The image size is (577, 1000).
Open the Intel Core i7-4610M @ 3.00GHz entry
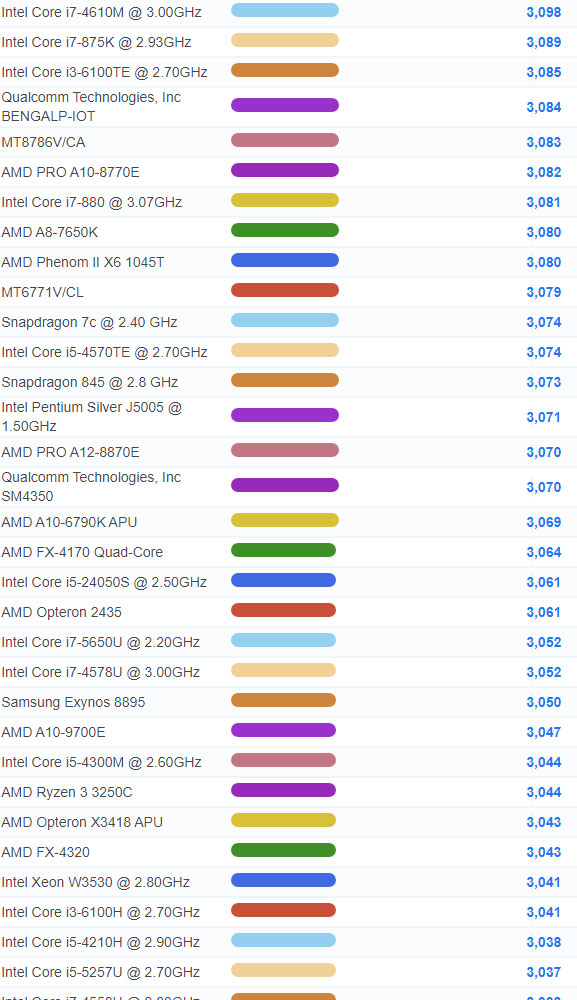[101, 12]
